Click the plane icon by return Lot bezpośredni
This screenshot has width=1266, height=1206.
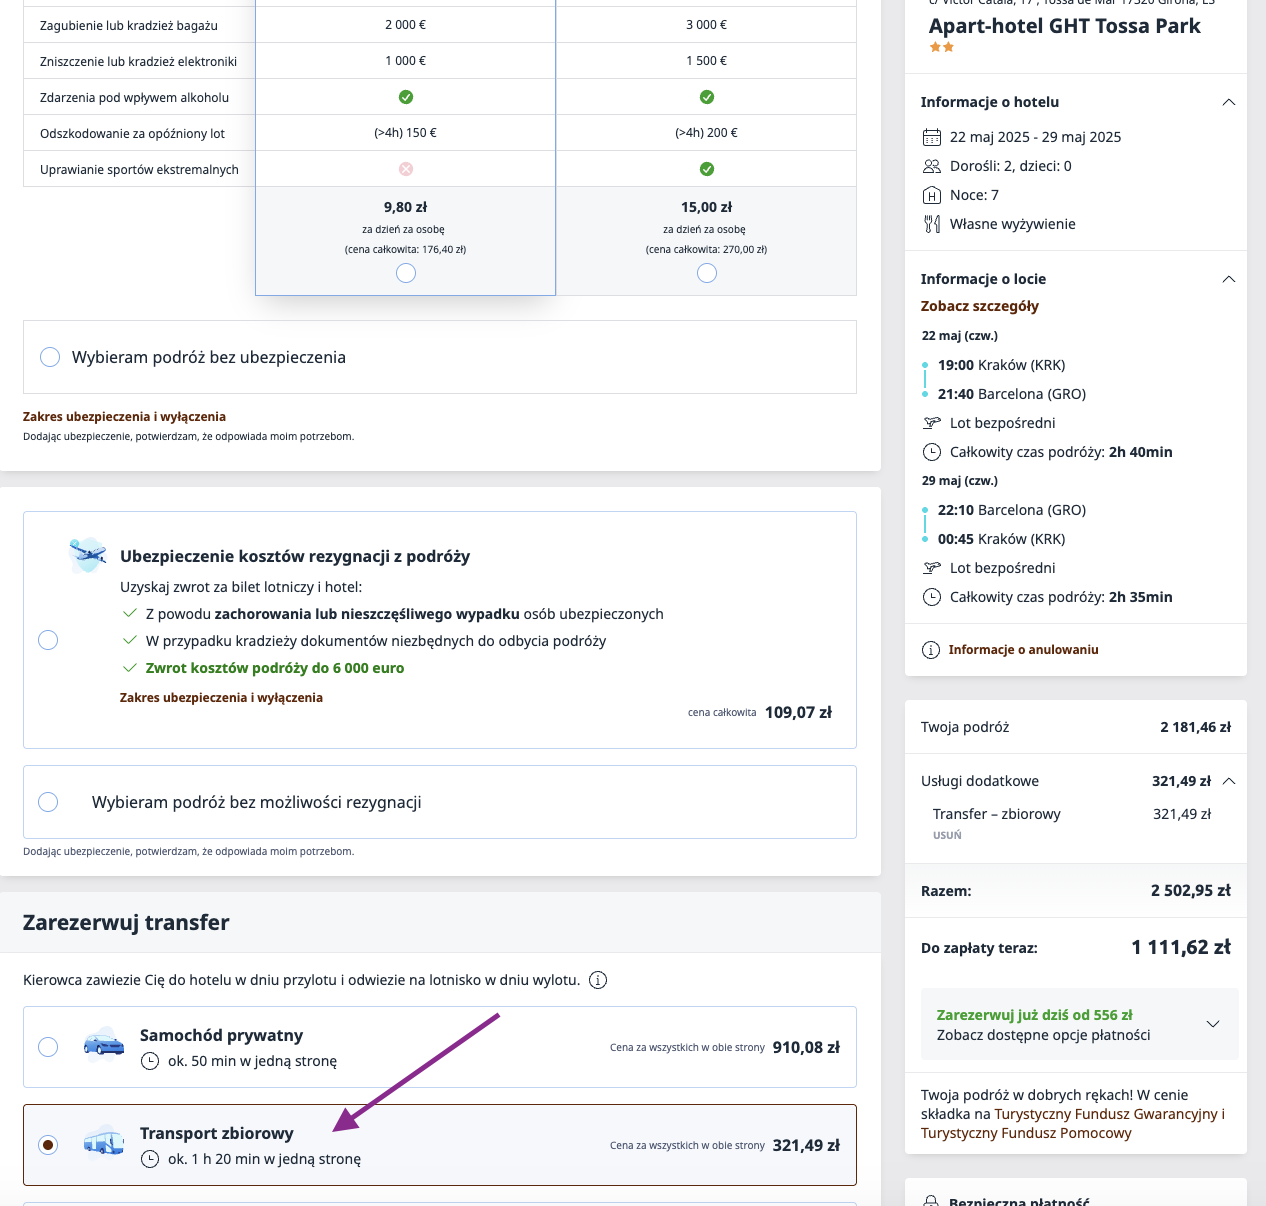[x=932, y=568]
